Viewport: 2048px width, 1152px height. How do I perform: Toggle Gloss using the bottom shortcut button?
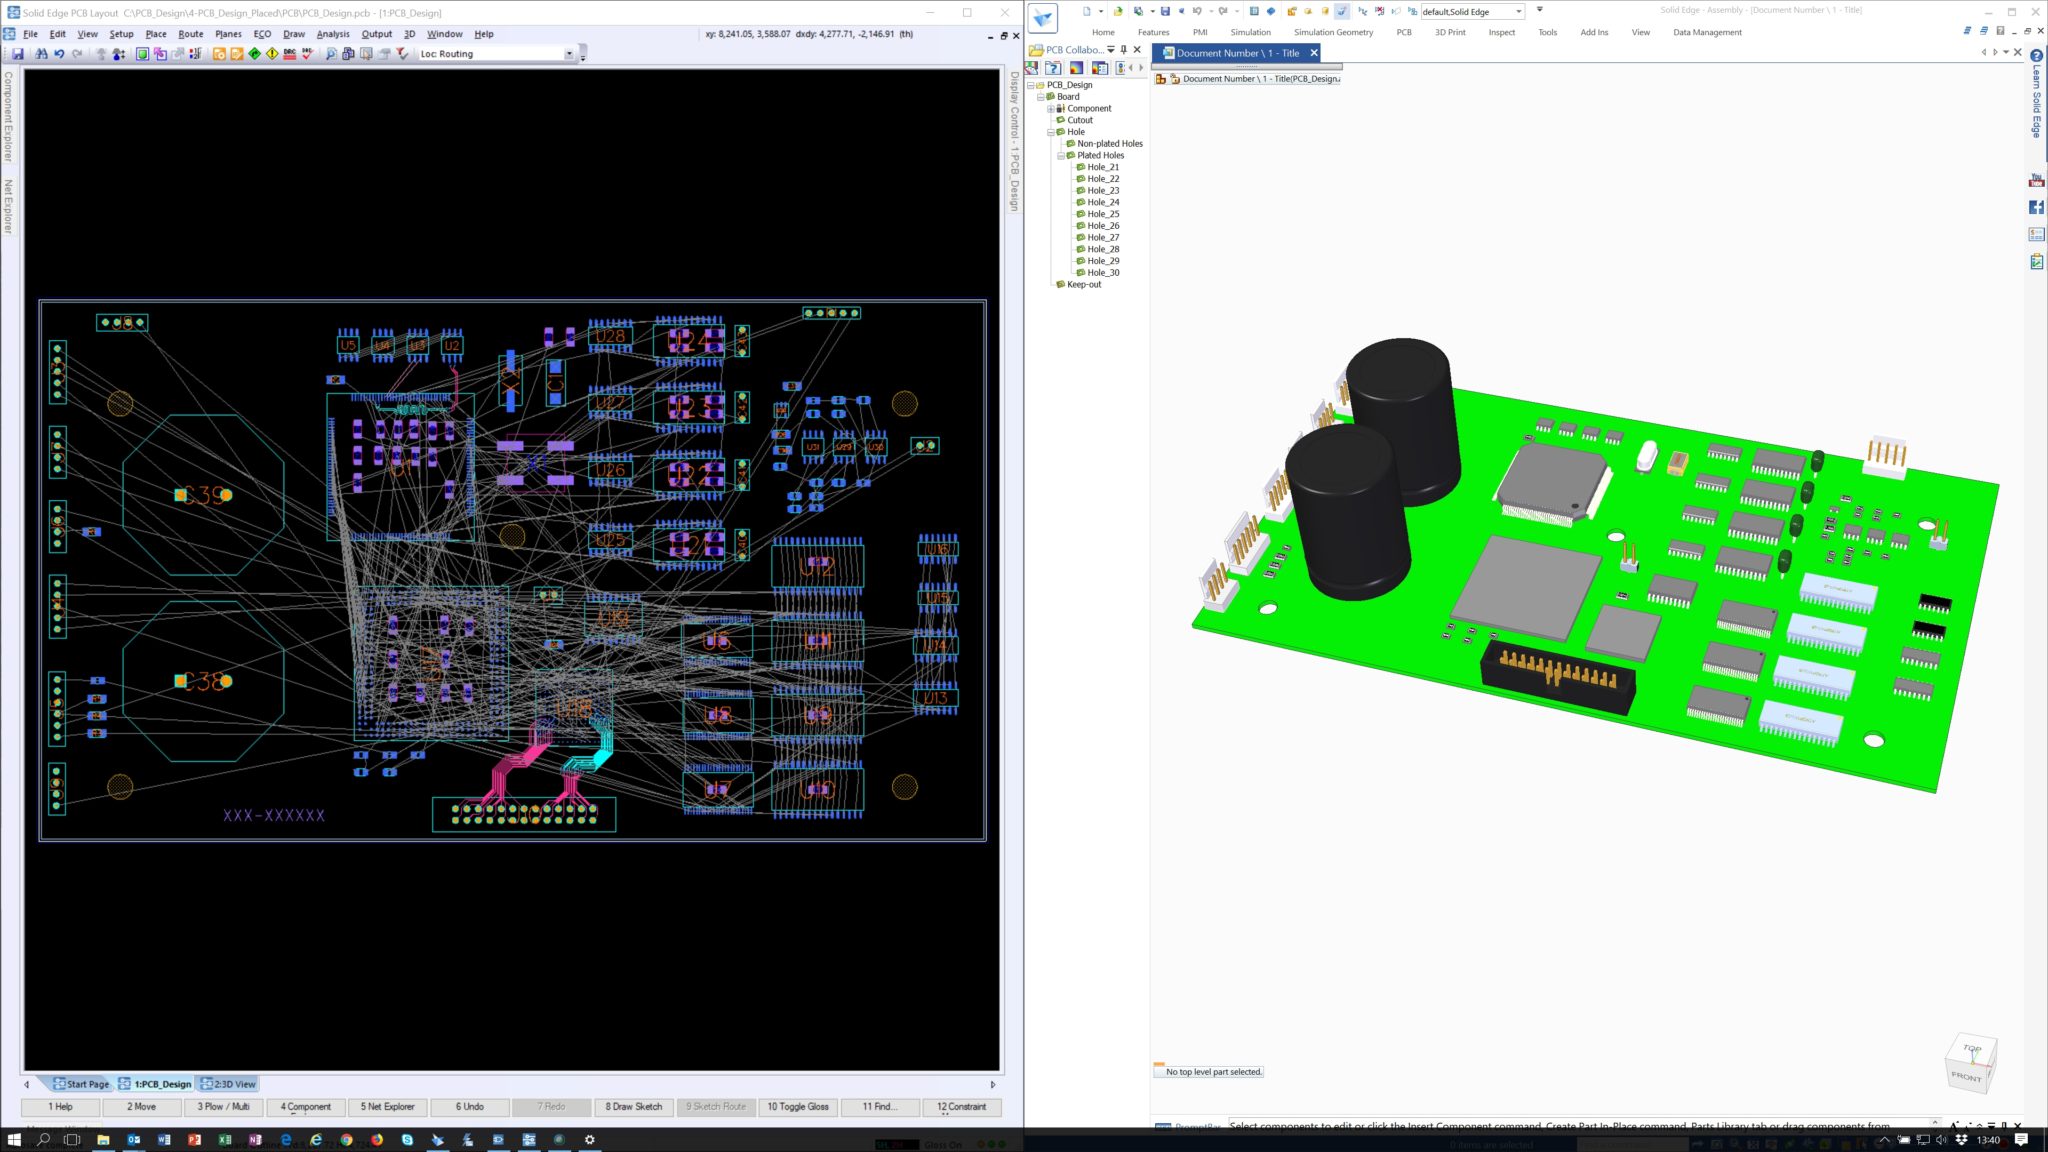pos(798,1107)
